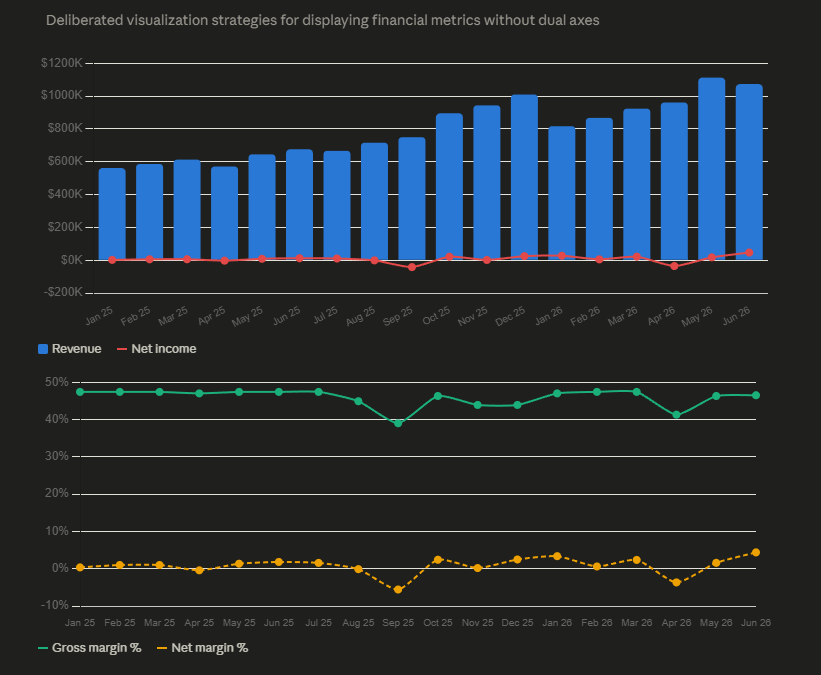Select the May 26 revenue bar
The image size is (821, 675).
[x=712, y=169]
